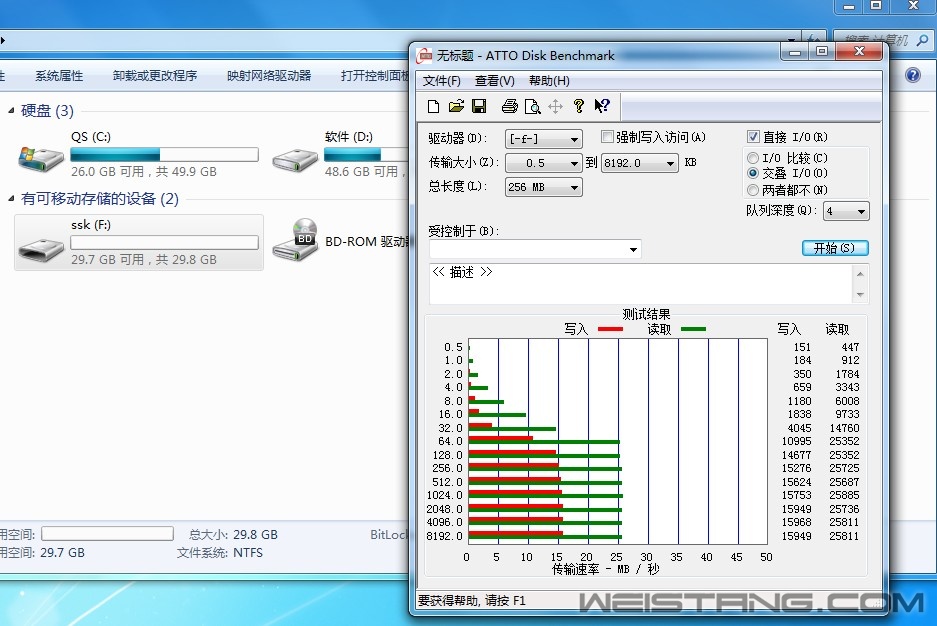Viewport: 937px width, 626px height.
Task: Choose the 两者都不 radio option
Action: tap(753, 190)
